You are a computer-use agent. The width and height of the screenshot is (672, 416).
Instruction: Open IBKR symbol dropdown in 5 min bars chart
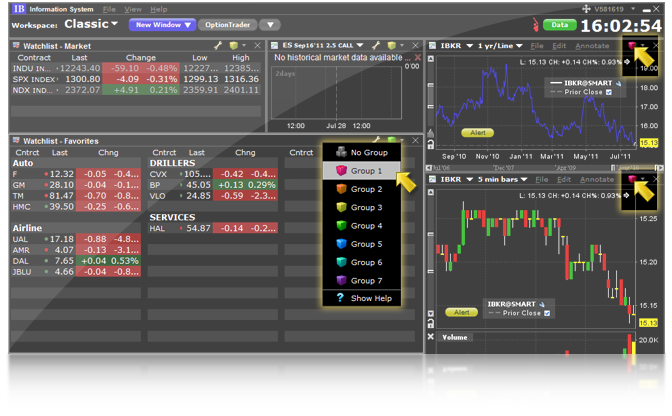tap(470, 180)
